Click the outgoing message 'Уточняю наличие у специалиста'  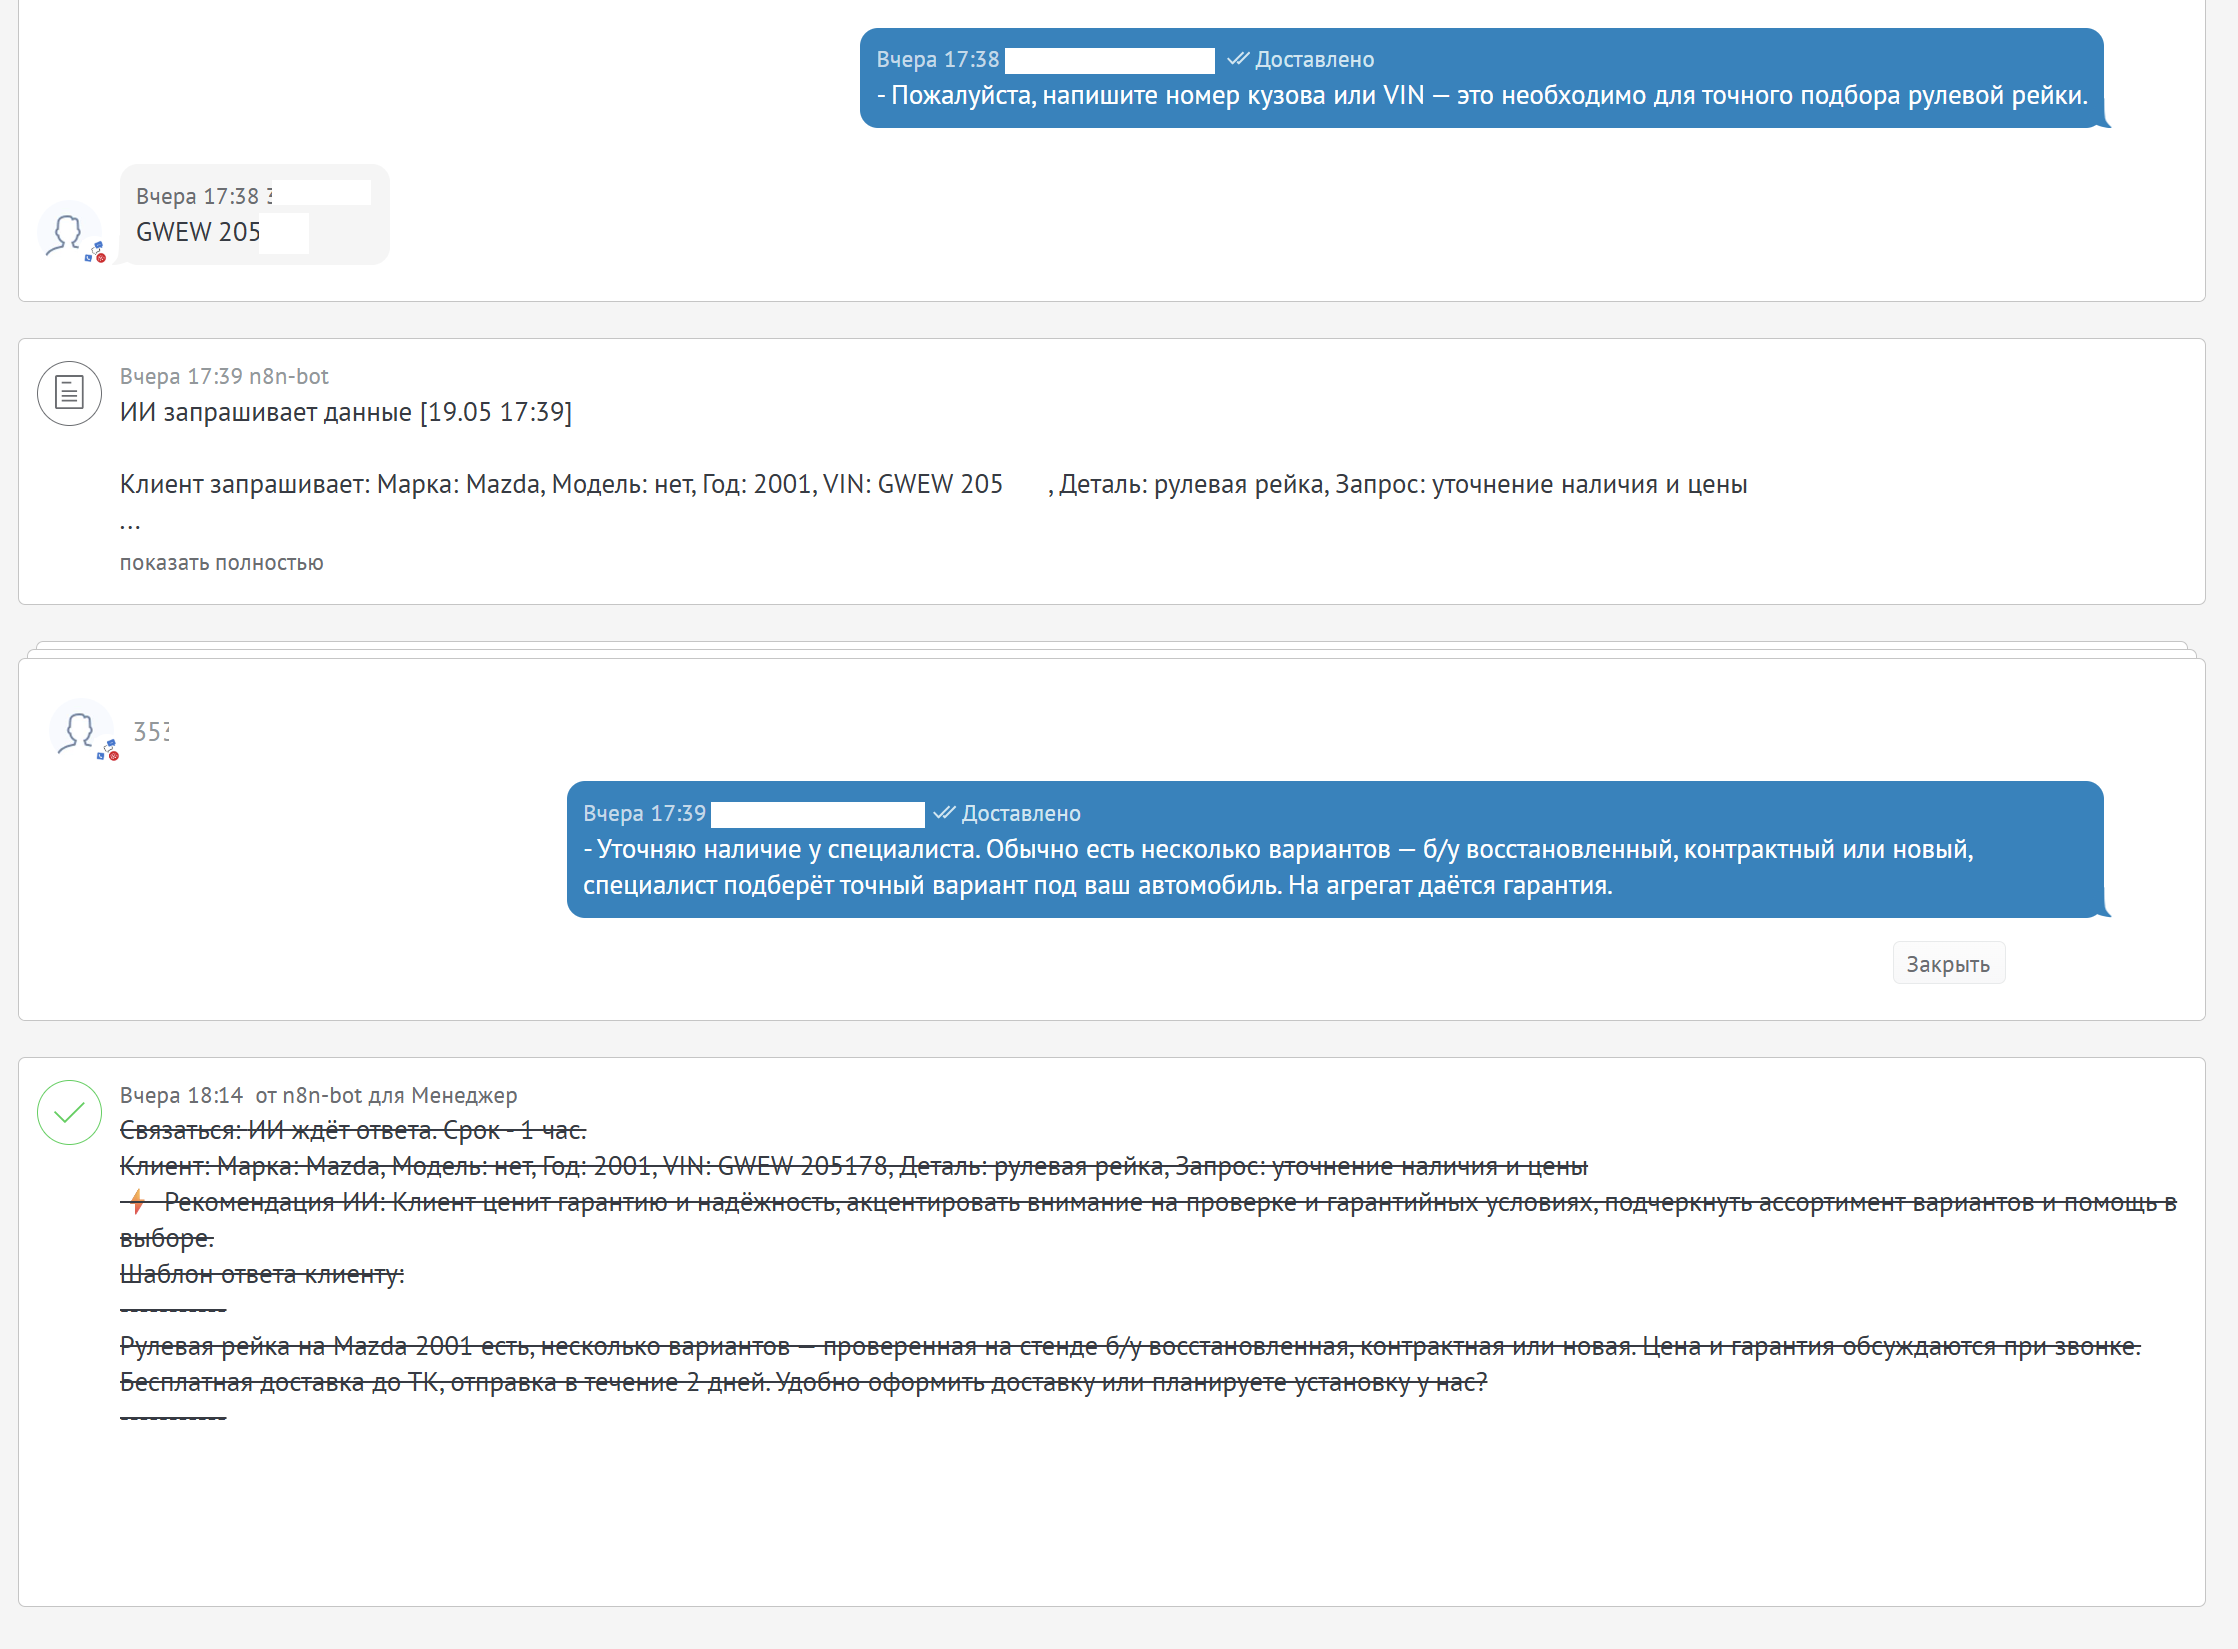(x=1335, y=849)
